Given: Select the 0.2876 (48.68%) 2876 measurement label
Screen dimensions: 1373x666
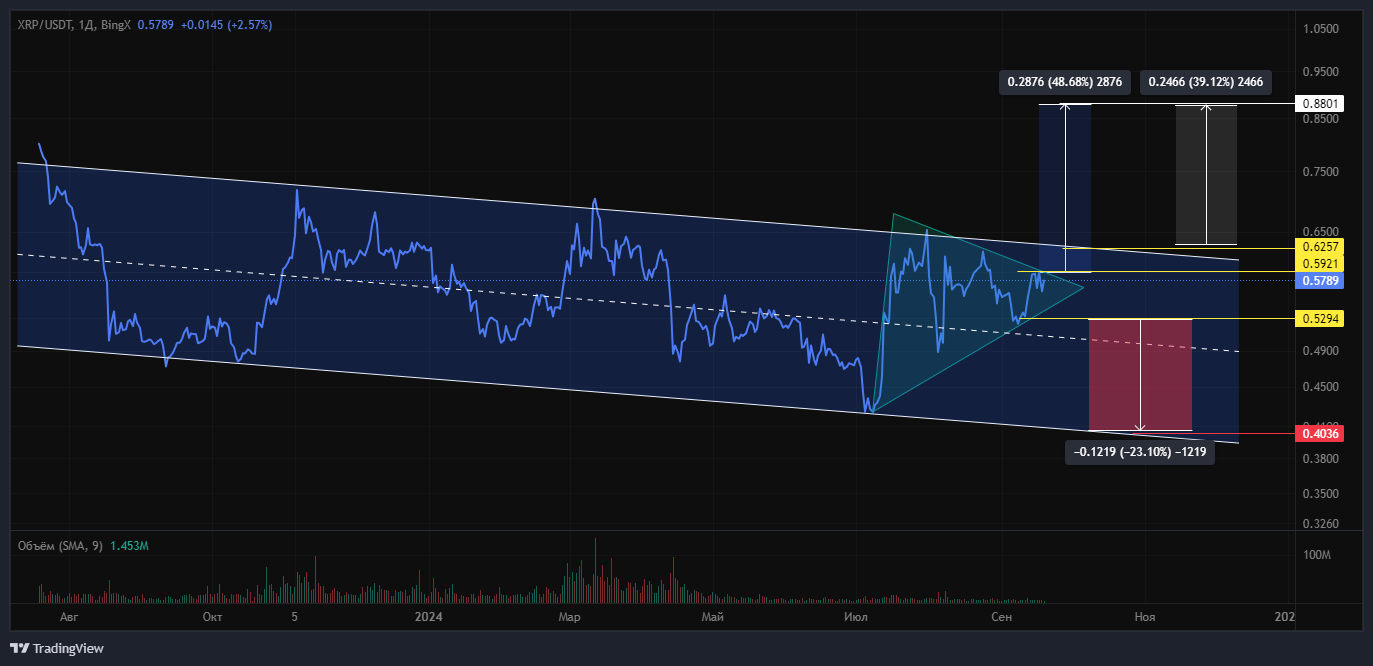Looking at the screenshot, I should 1064,82.
